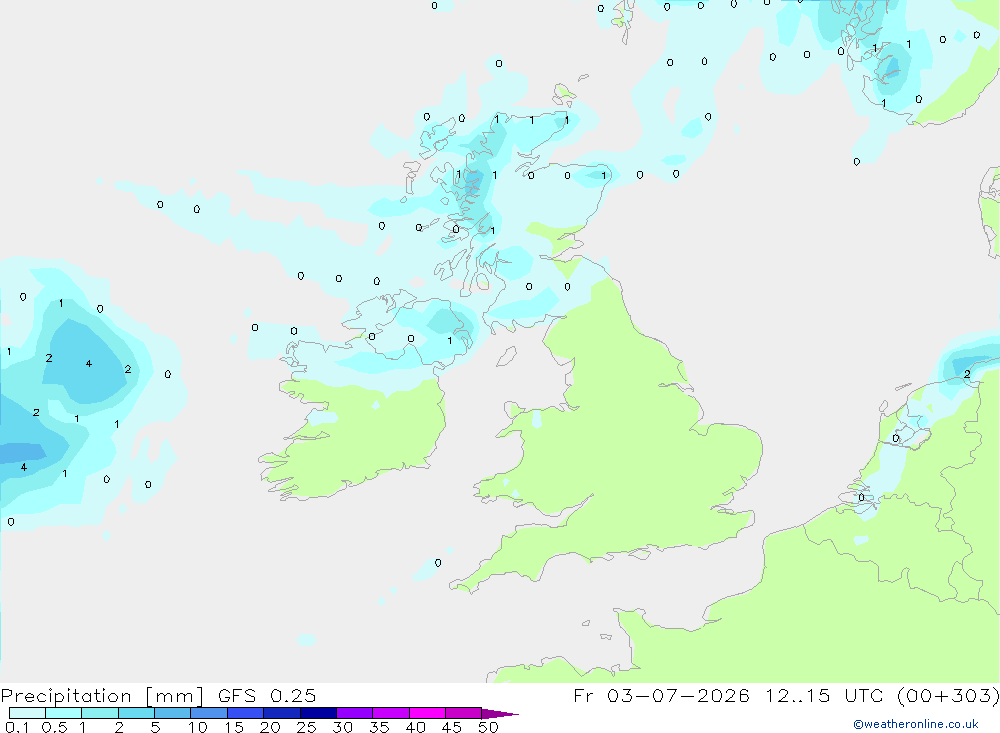Click the "Fr" weekday label
This screenshot has width=1000, height=733.
tap(583, 695)
